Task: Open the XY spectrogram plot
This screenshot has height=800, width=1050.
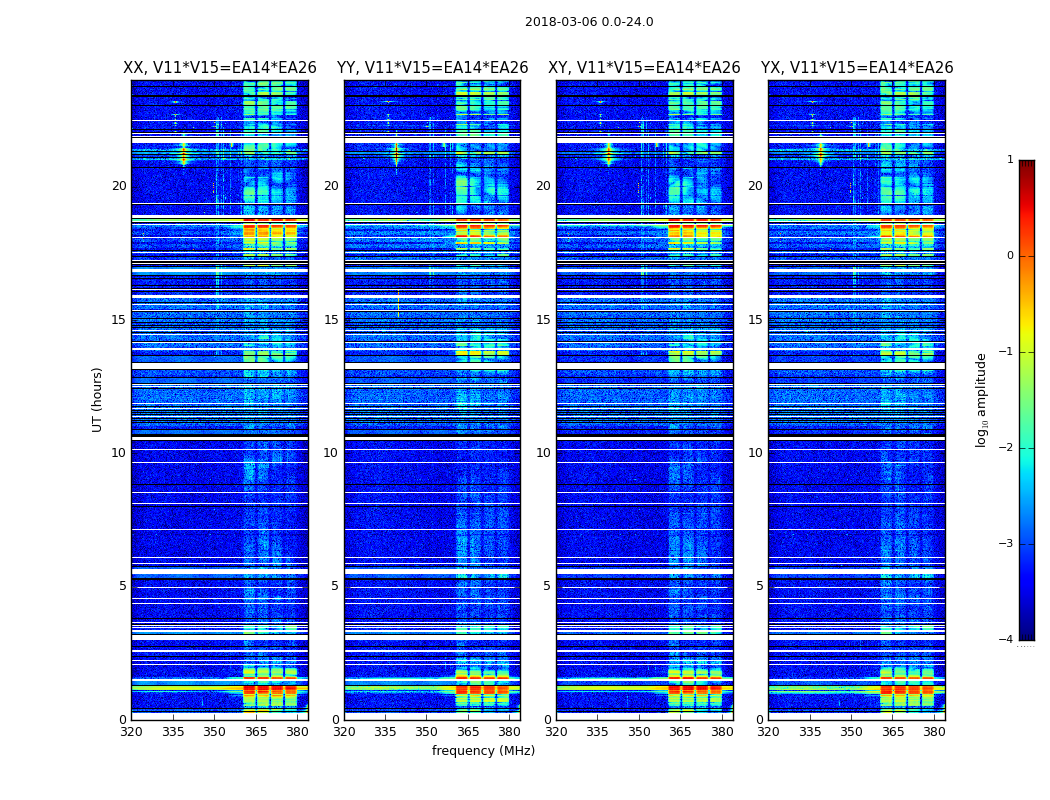Action: pyautogui.click(x=644, y=400)
